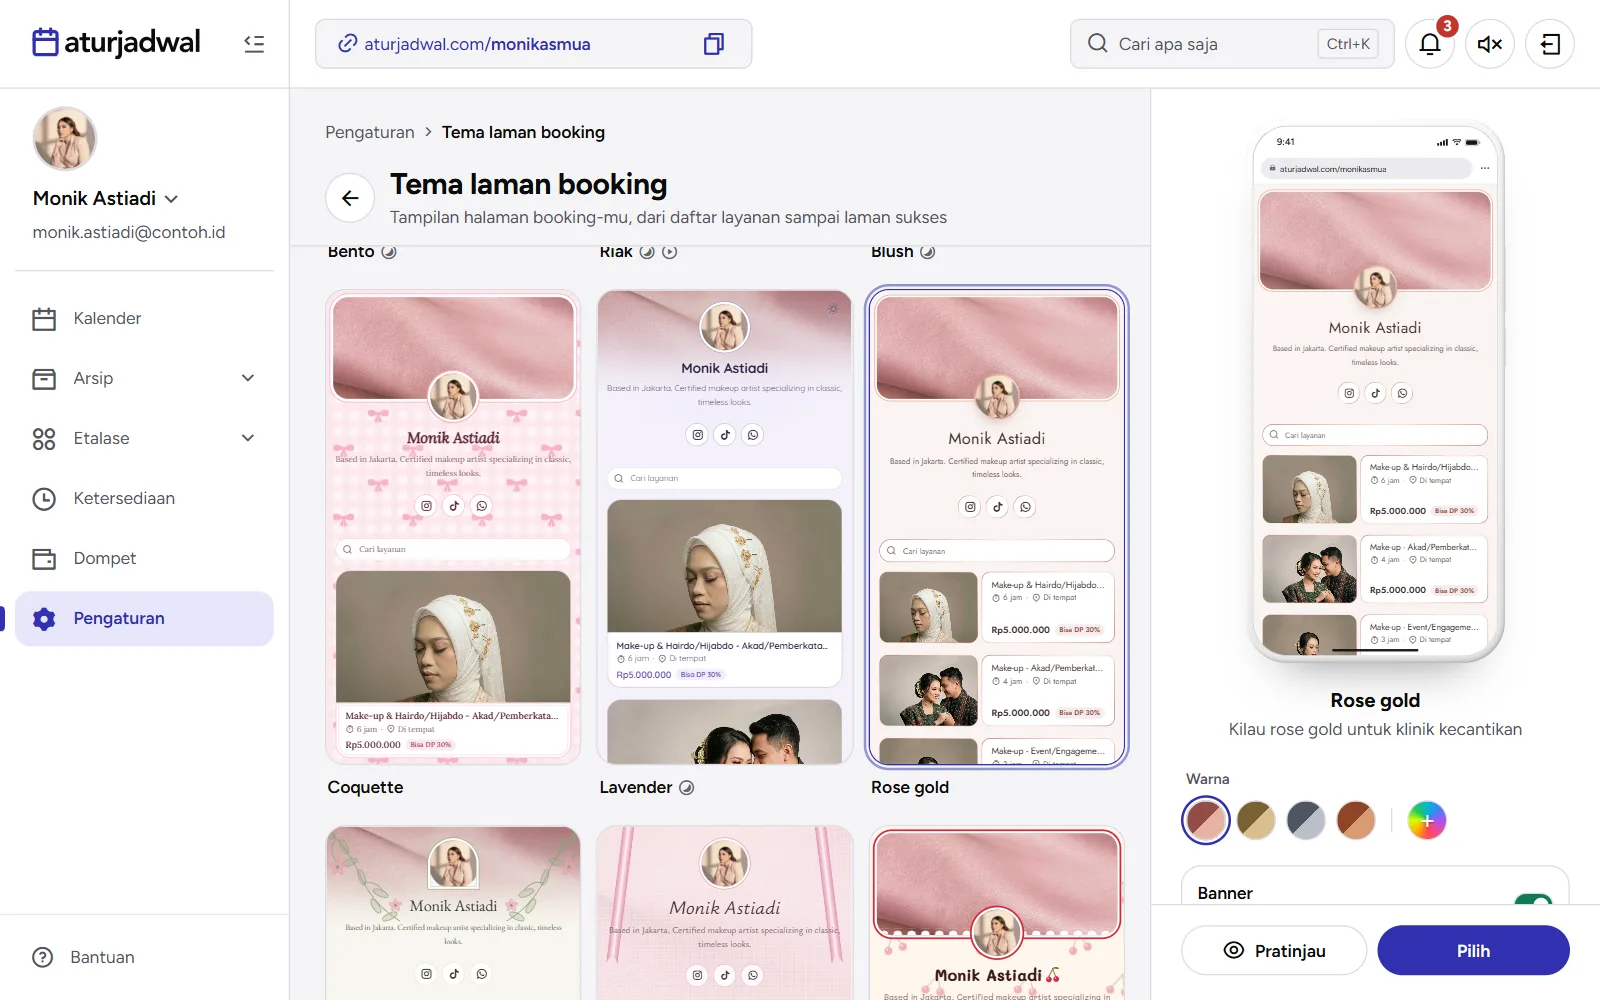Choose the slate gray color swatch
Viewport: 1600px width, 1000px height.
(x=1306, y=820)
